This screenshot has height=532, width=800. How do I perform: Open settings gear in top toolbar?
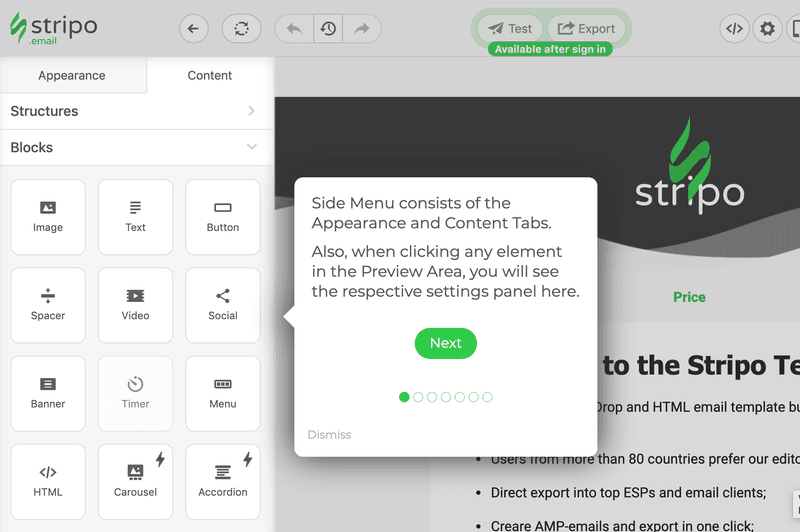click(x=767, y=29)
